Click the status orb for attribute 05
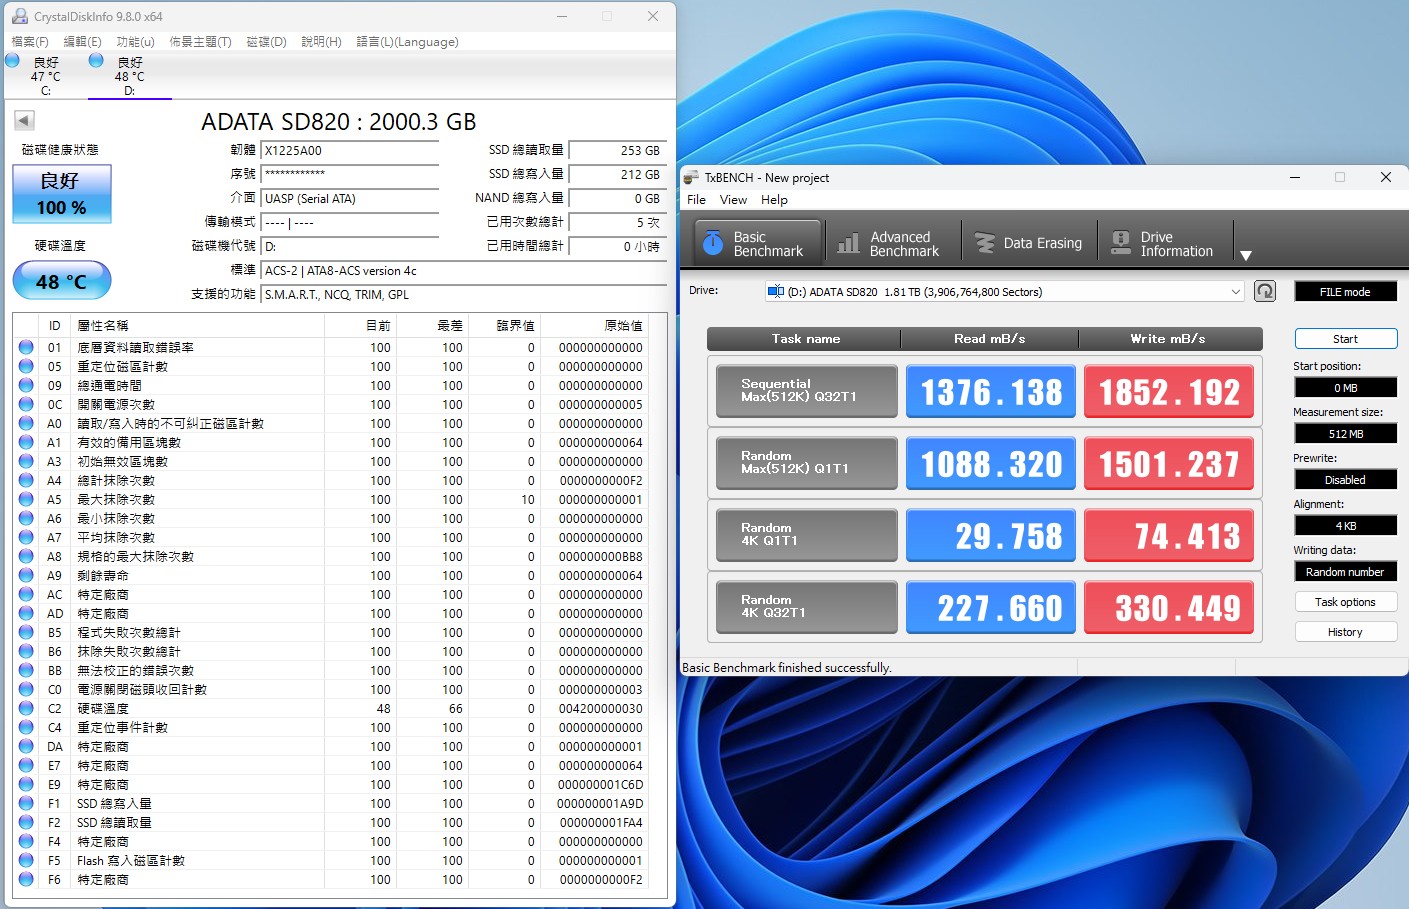 tap(26, 366)
